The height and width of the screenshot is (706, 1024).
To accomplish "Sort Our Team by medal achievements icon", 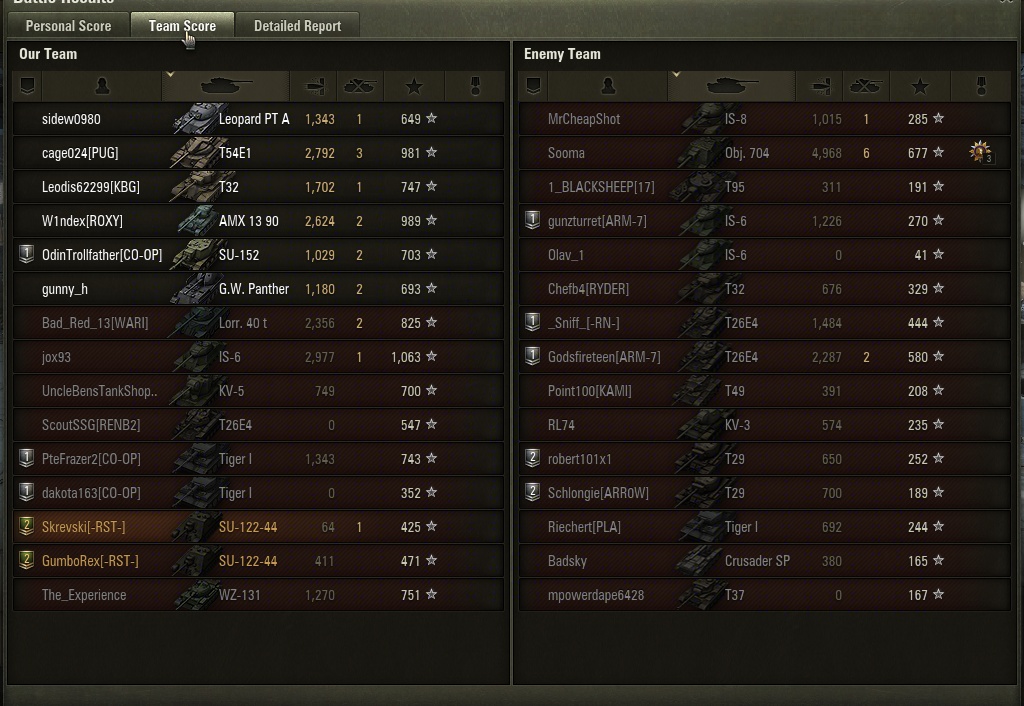I will coord(475,86).
